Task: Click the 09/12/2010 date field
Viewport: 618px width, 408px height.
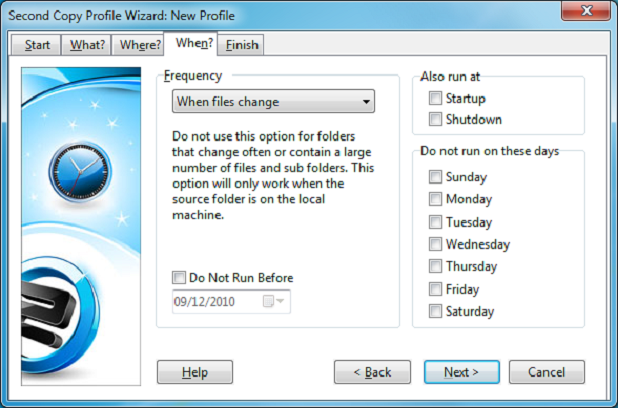Action: tap(231, 302)
